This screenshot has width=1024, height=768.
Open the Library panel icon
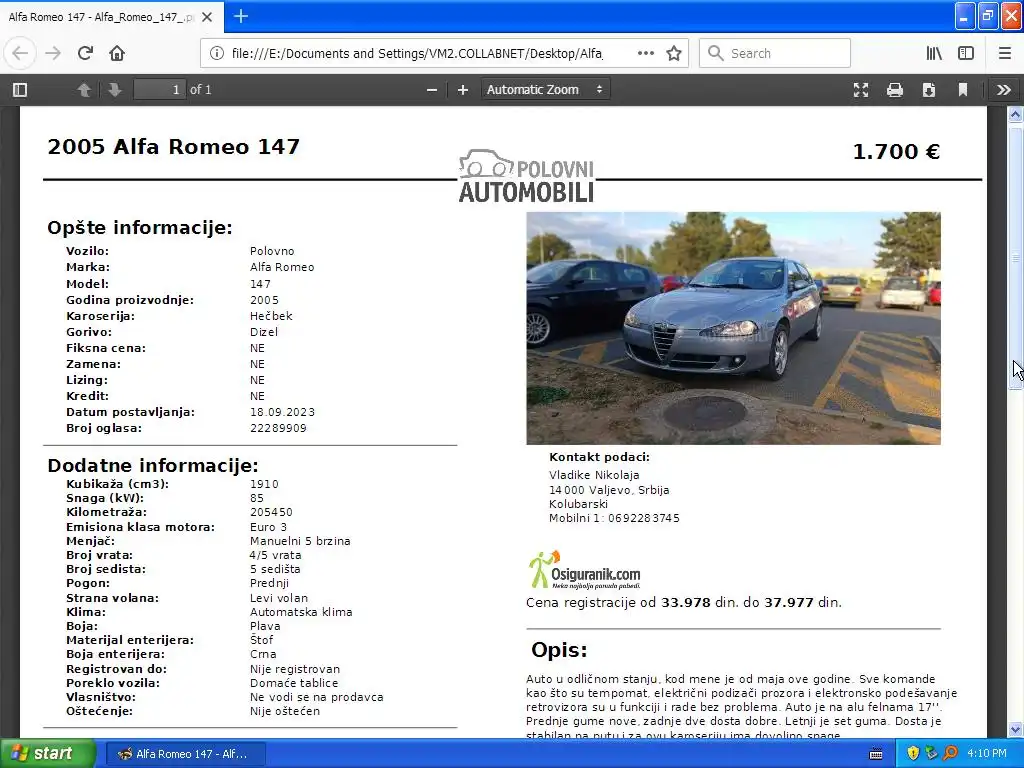pos(934,53)
